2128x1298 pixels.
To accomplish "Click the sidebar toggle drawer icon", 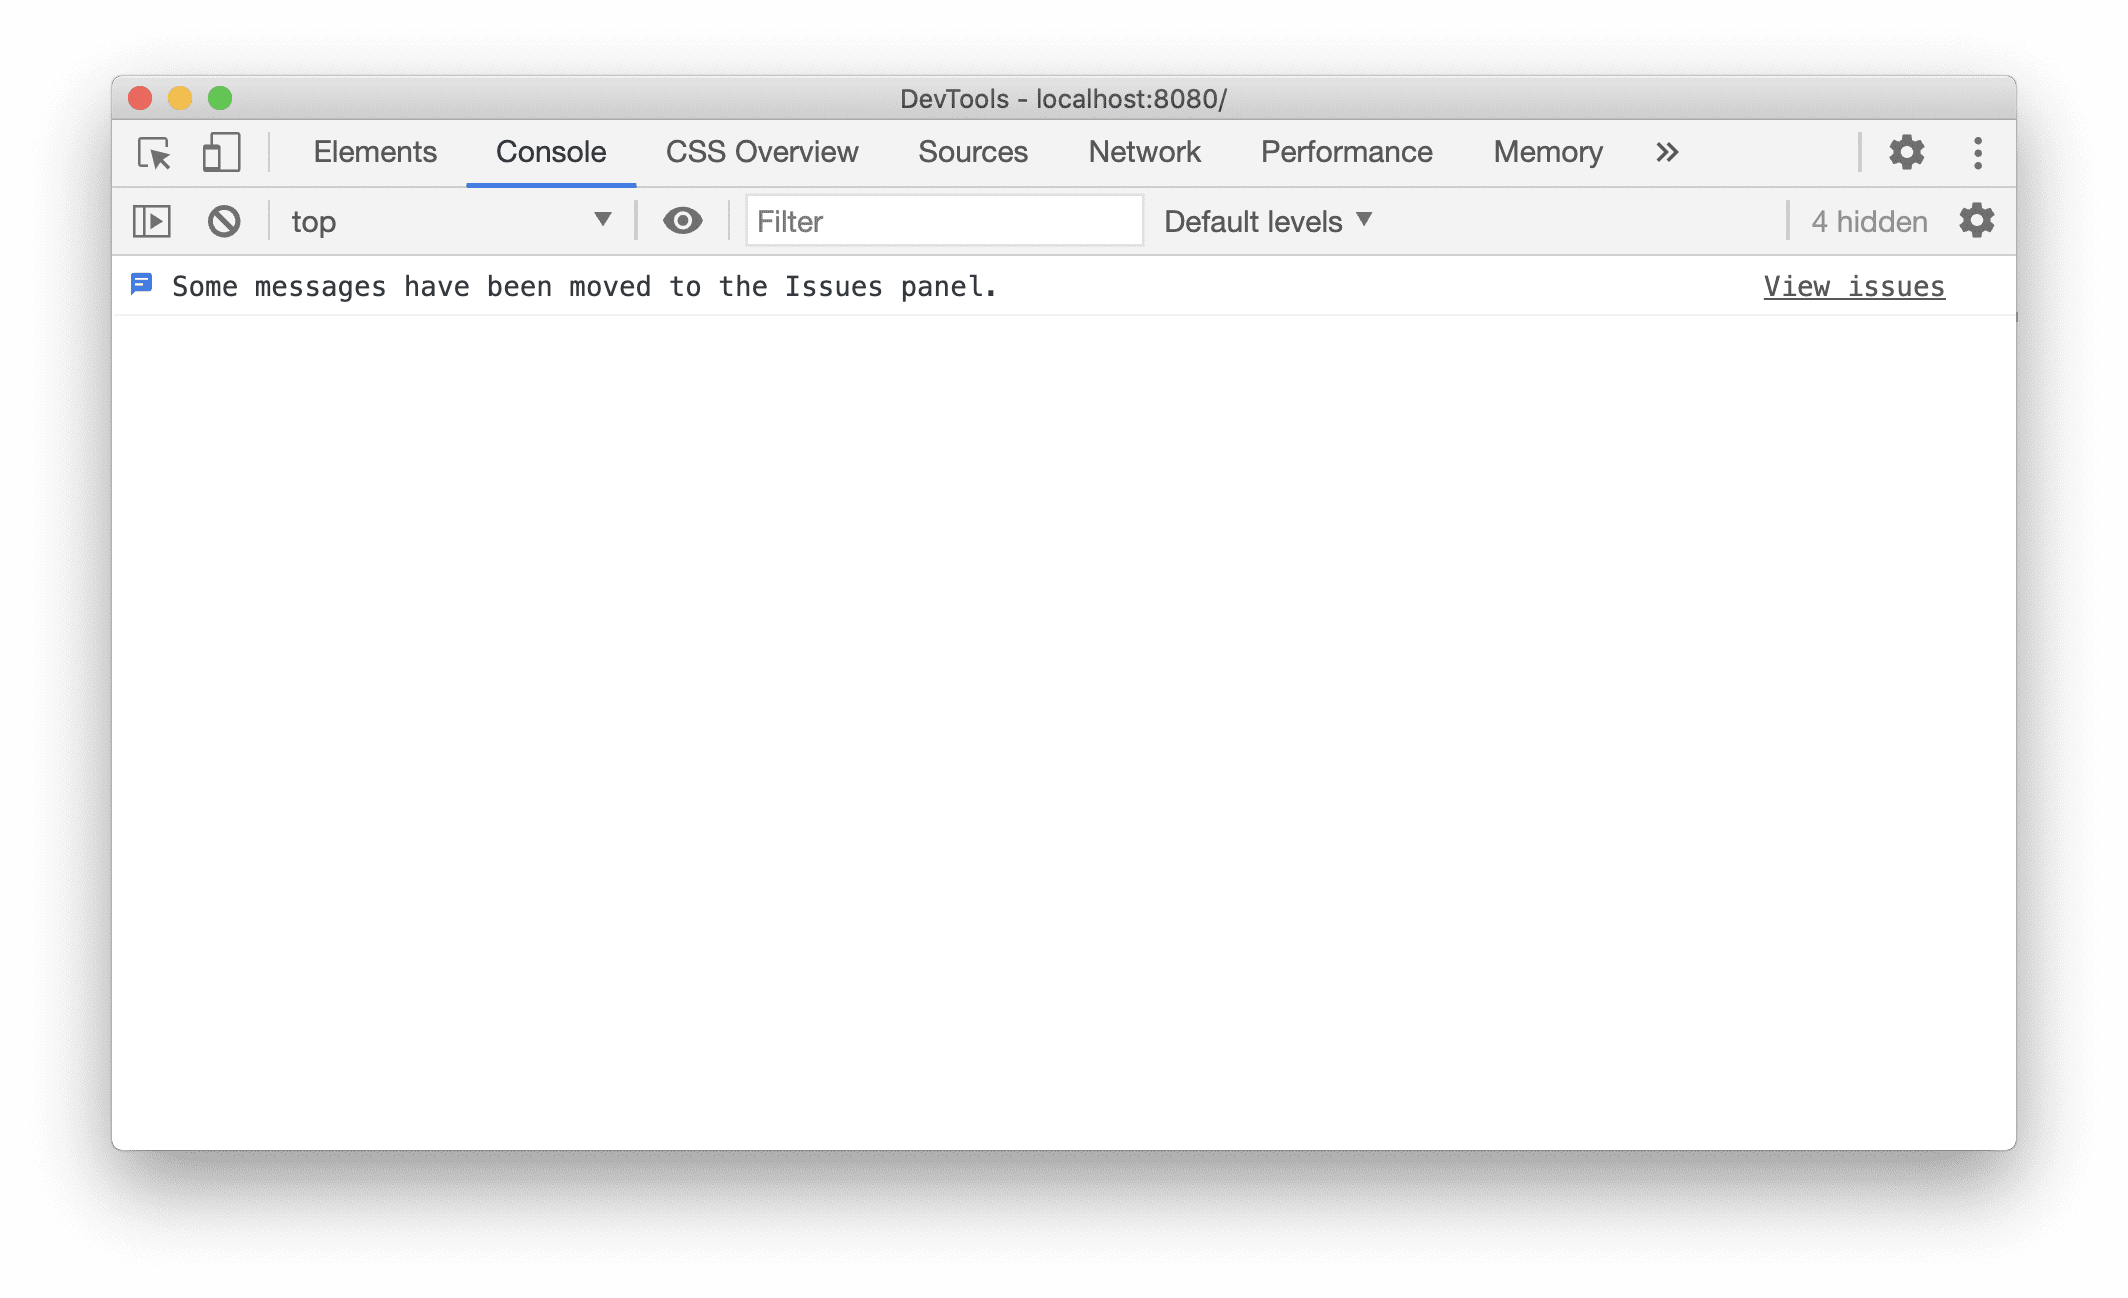I will click(150, 220).
